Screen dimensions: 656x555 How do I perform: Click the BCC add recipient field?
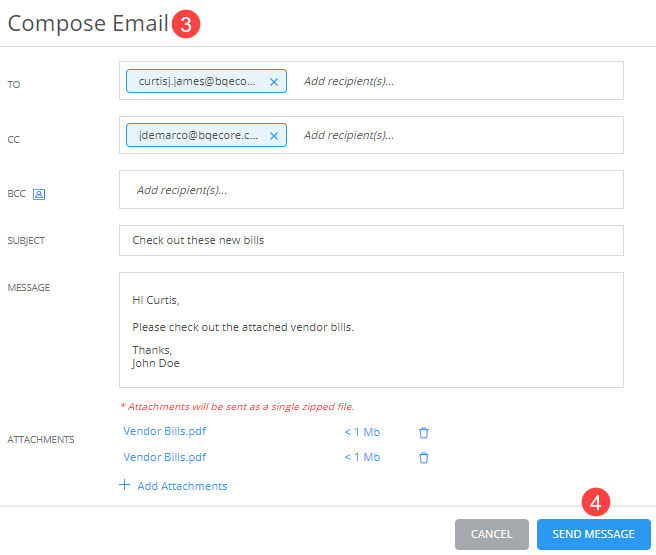pyautogui.click(x=371, y=189)
